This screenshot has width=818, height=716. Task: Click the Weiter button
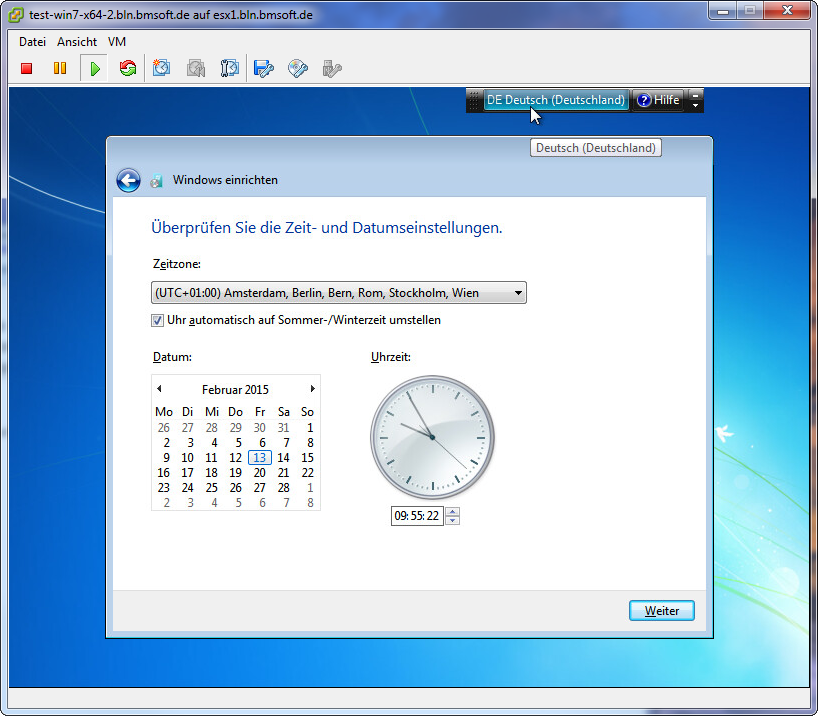(x=661, y=611)
